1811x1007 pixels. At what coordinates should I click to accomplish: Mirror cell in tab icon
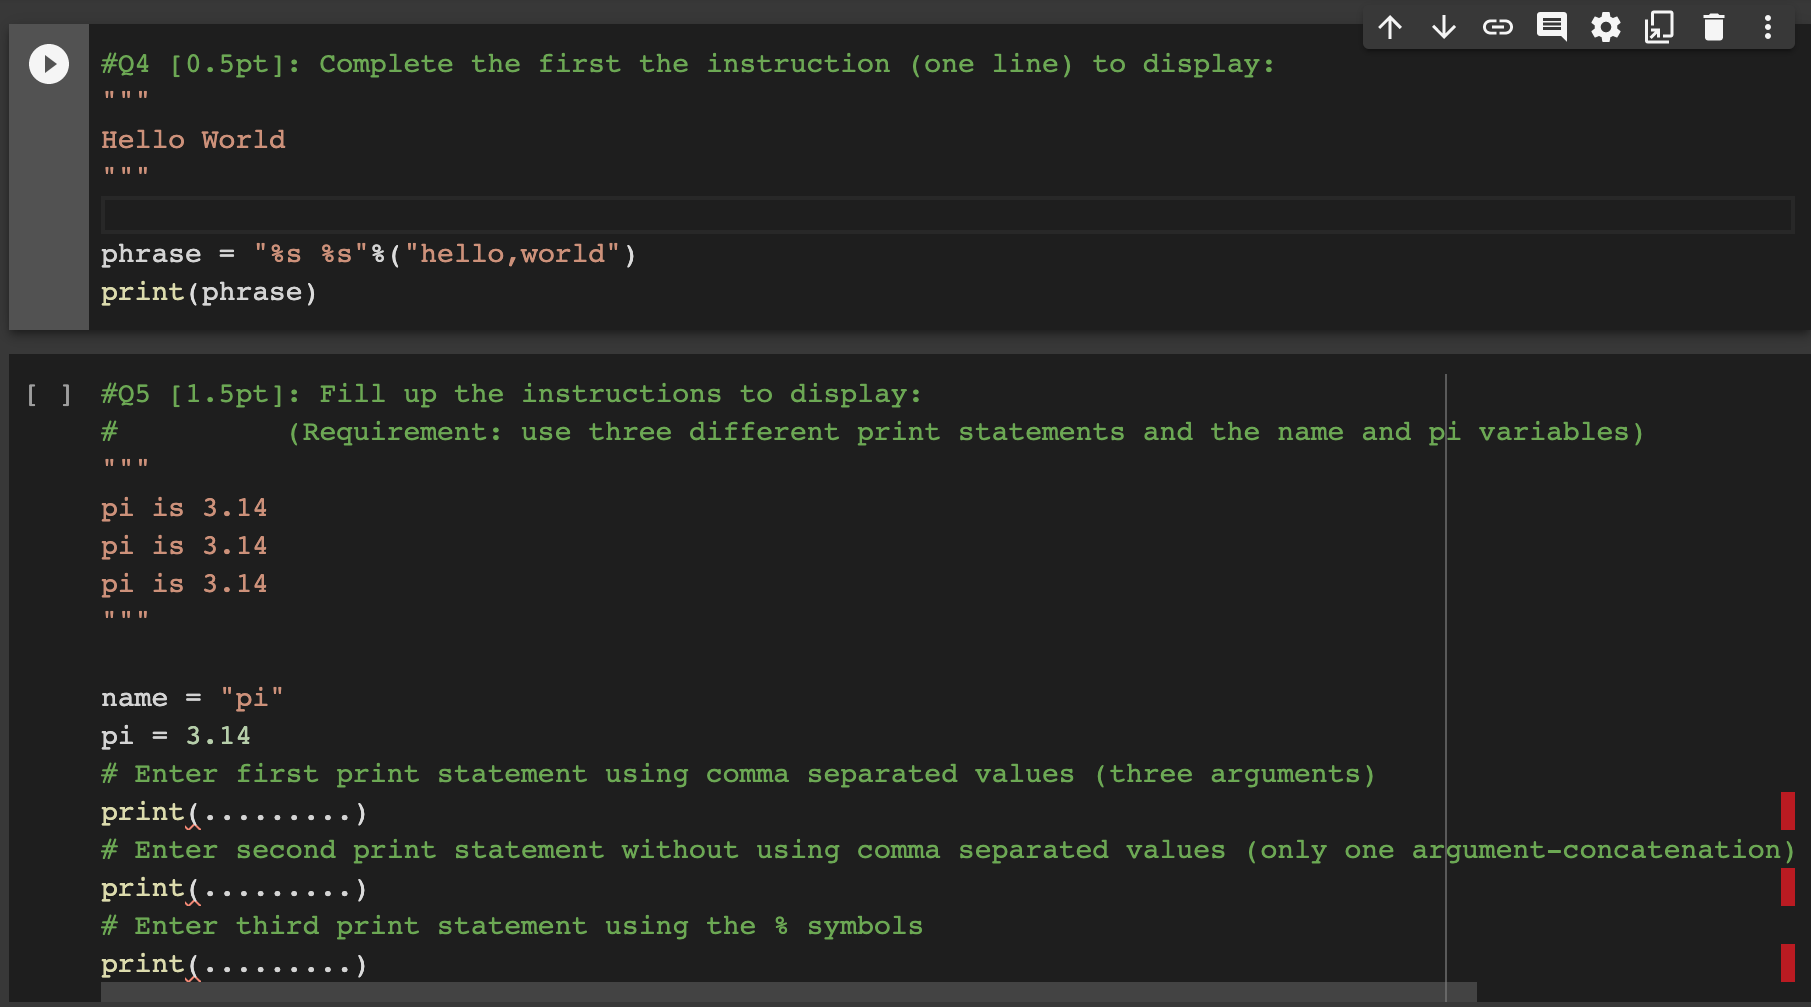pyautogui.click(x=1660, y=27)
